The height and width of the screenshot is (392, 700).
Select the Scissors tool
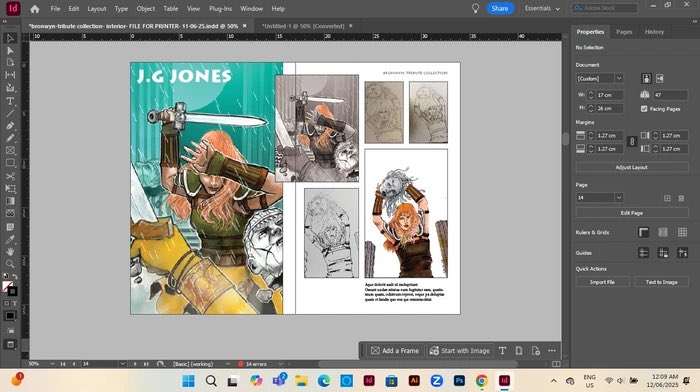(x=10, y=176)
